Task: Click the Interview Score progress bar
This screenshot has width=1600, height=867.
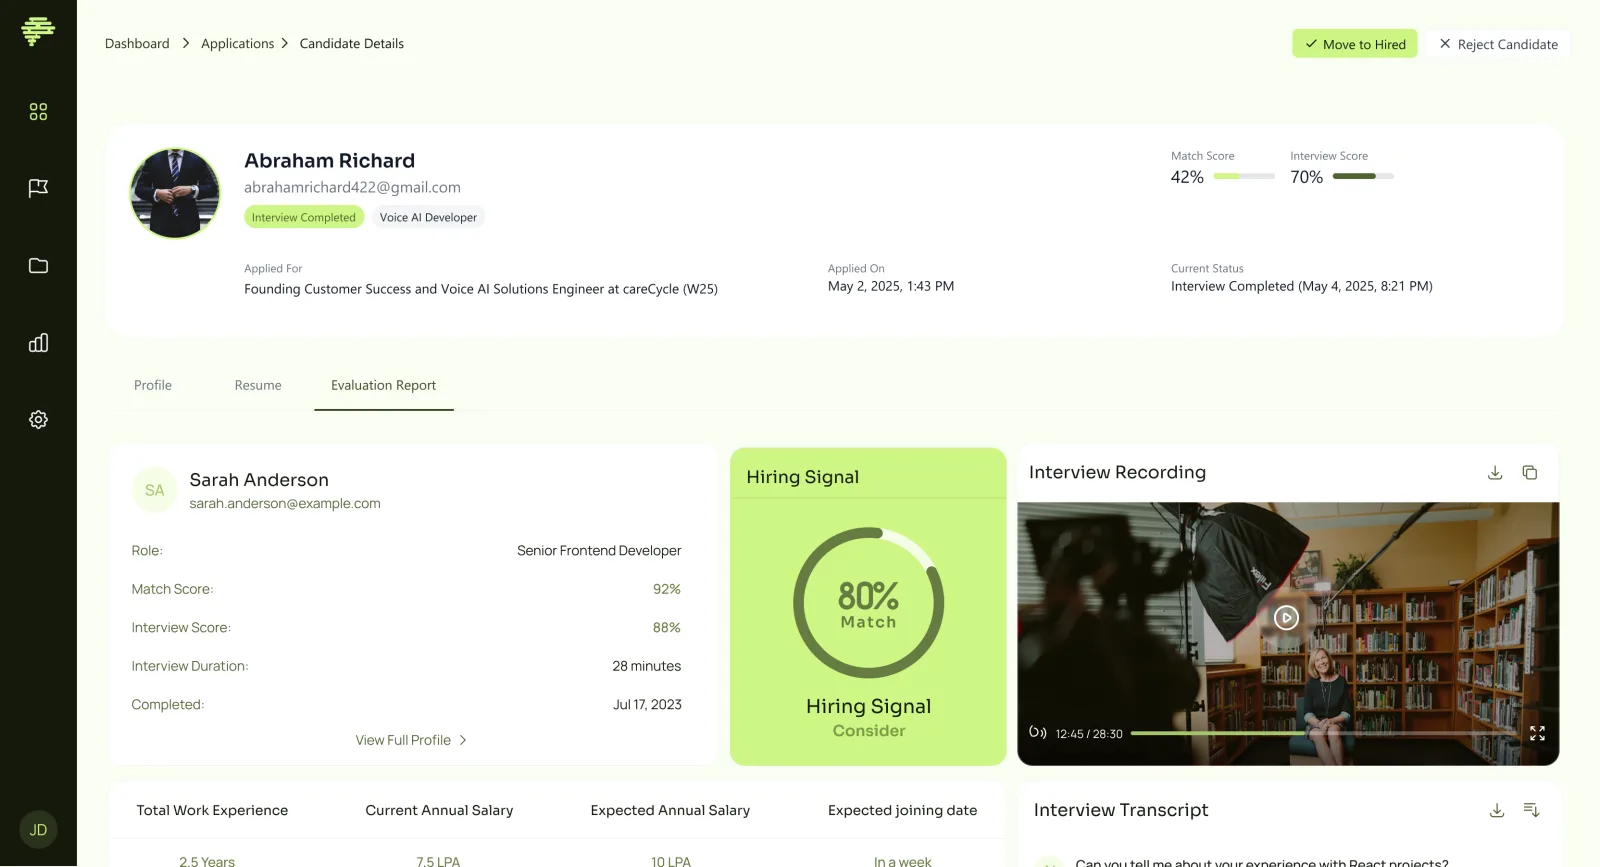Action: [x=1363, y=176]
